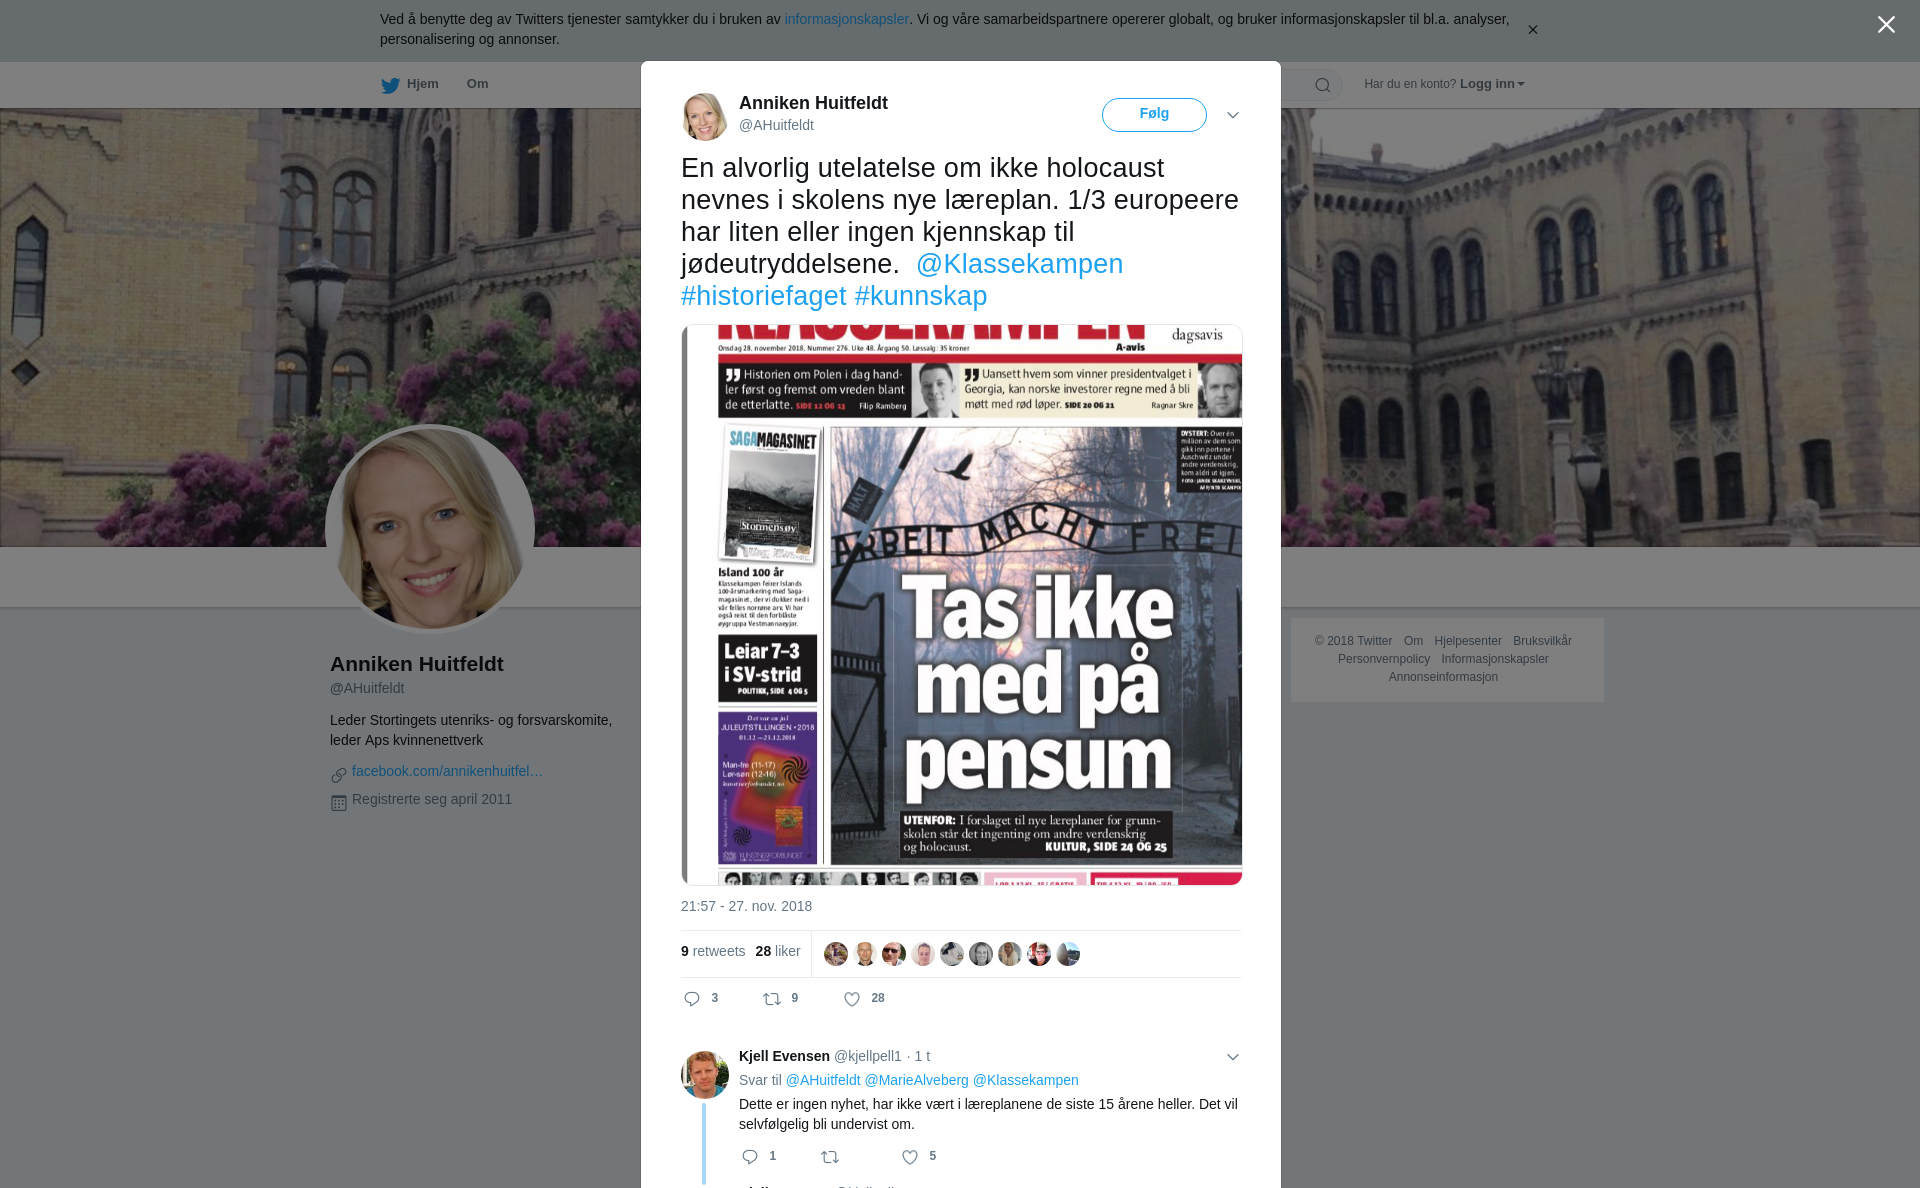Open the #historiefaget hashtag

[764, 296]
